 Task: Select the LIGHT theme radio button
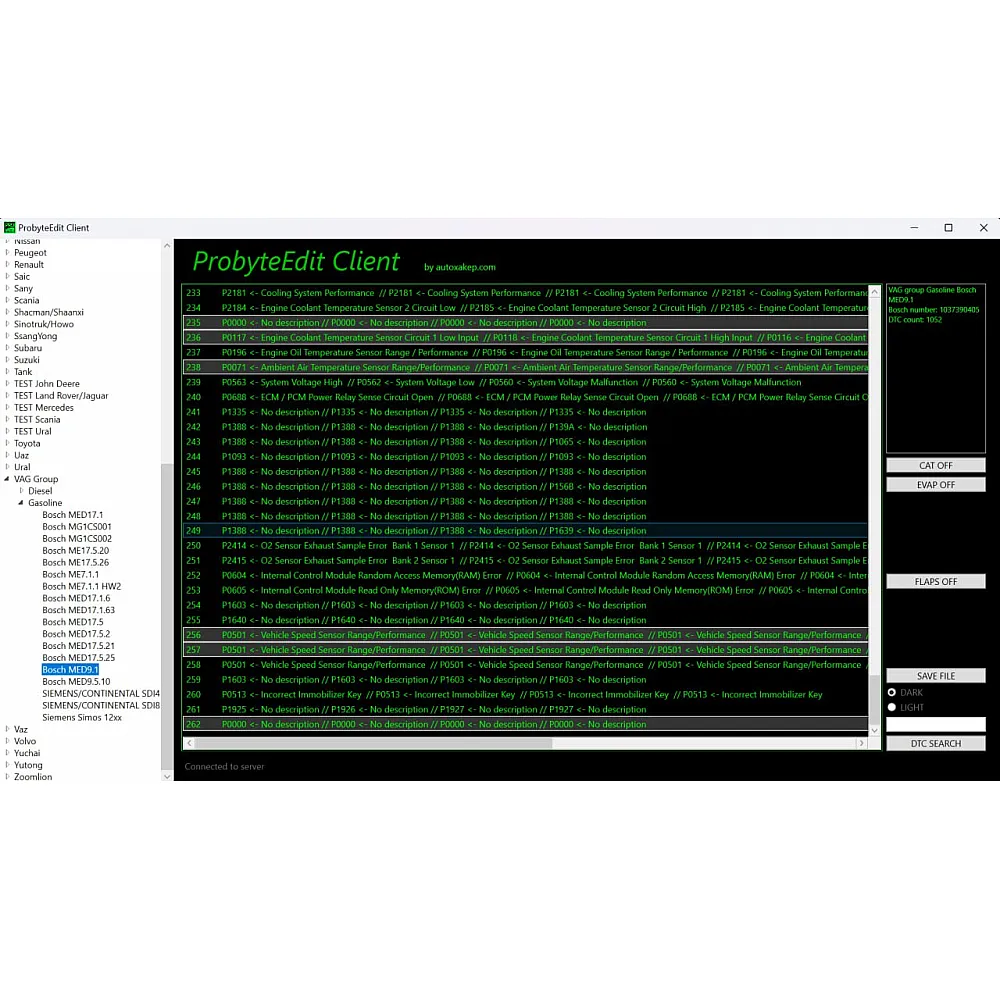pyautogui.click(x=892, y=707)
